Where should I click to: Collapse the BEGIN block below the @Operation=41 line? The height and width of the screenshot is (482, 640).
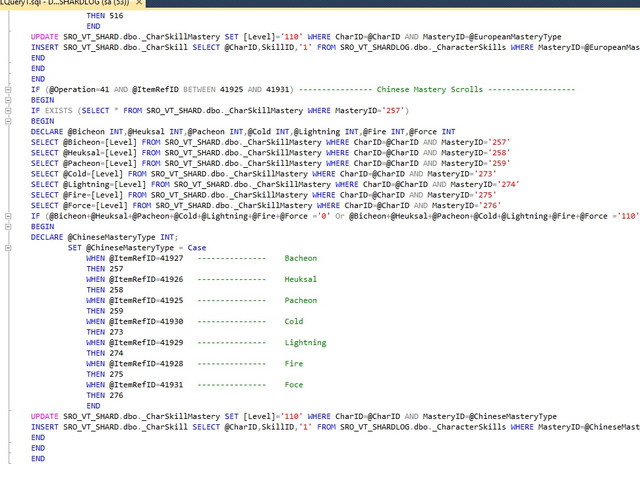[x=8, y=100]
